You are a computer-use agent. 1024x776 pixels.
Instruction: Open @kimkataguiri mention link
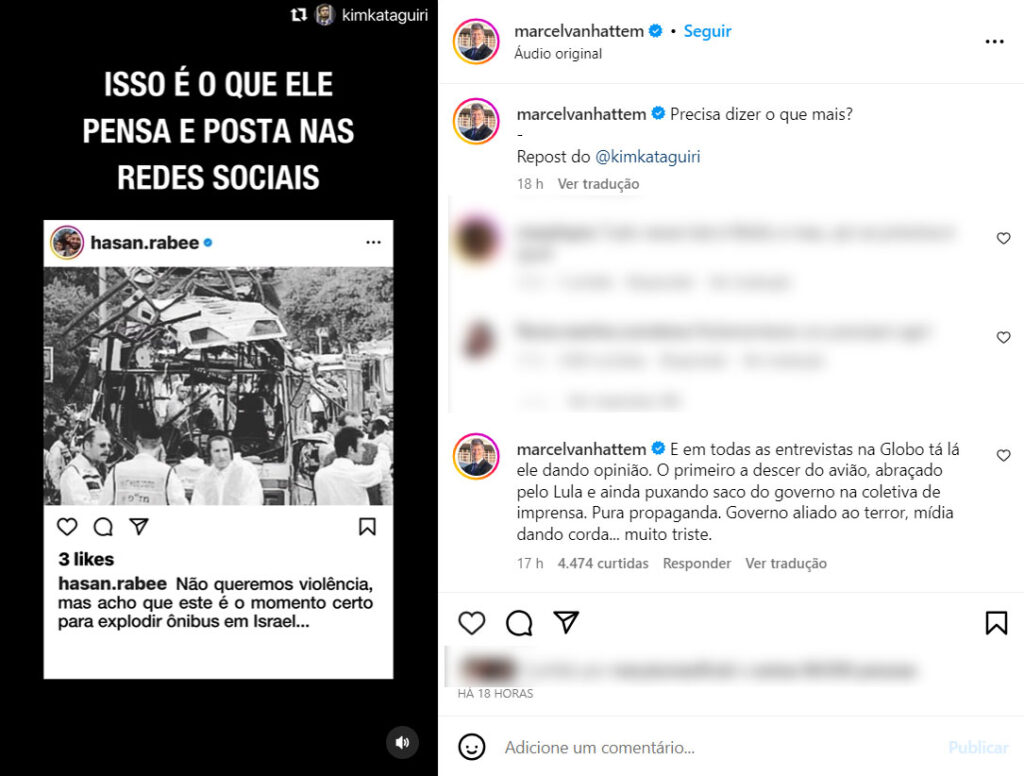(648, 157)
